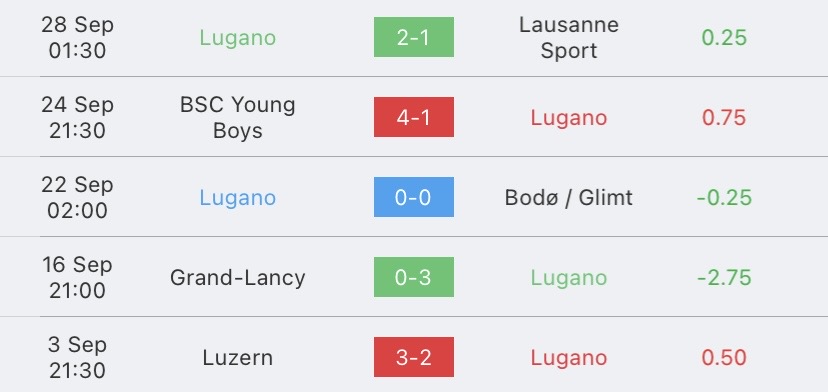This screenshot has height=392, width=828.
Task: Select blue Lugano name on 22 Sep
Action: click(x=238, y=198)
